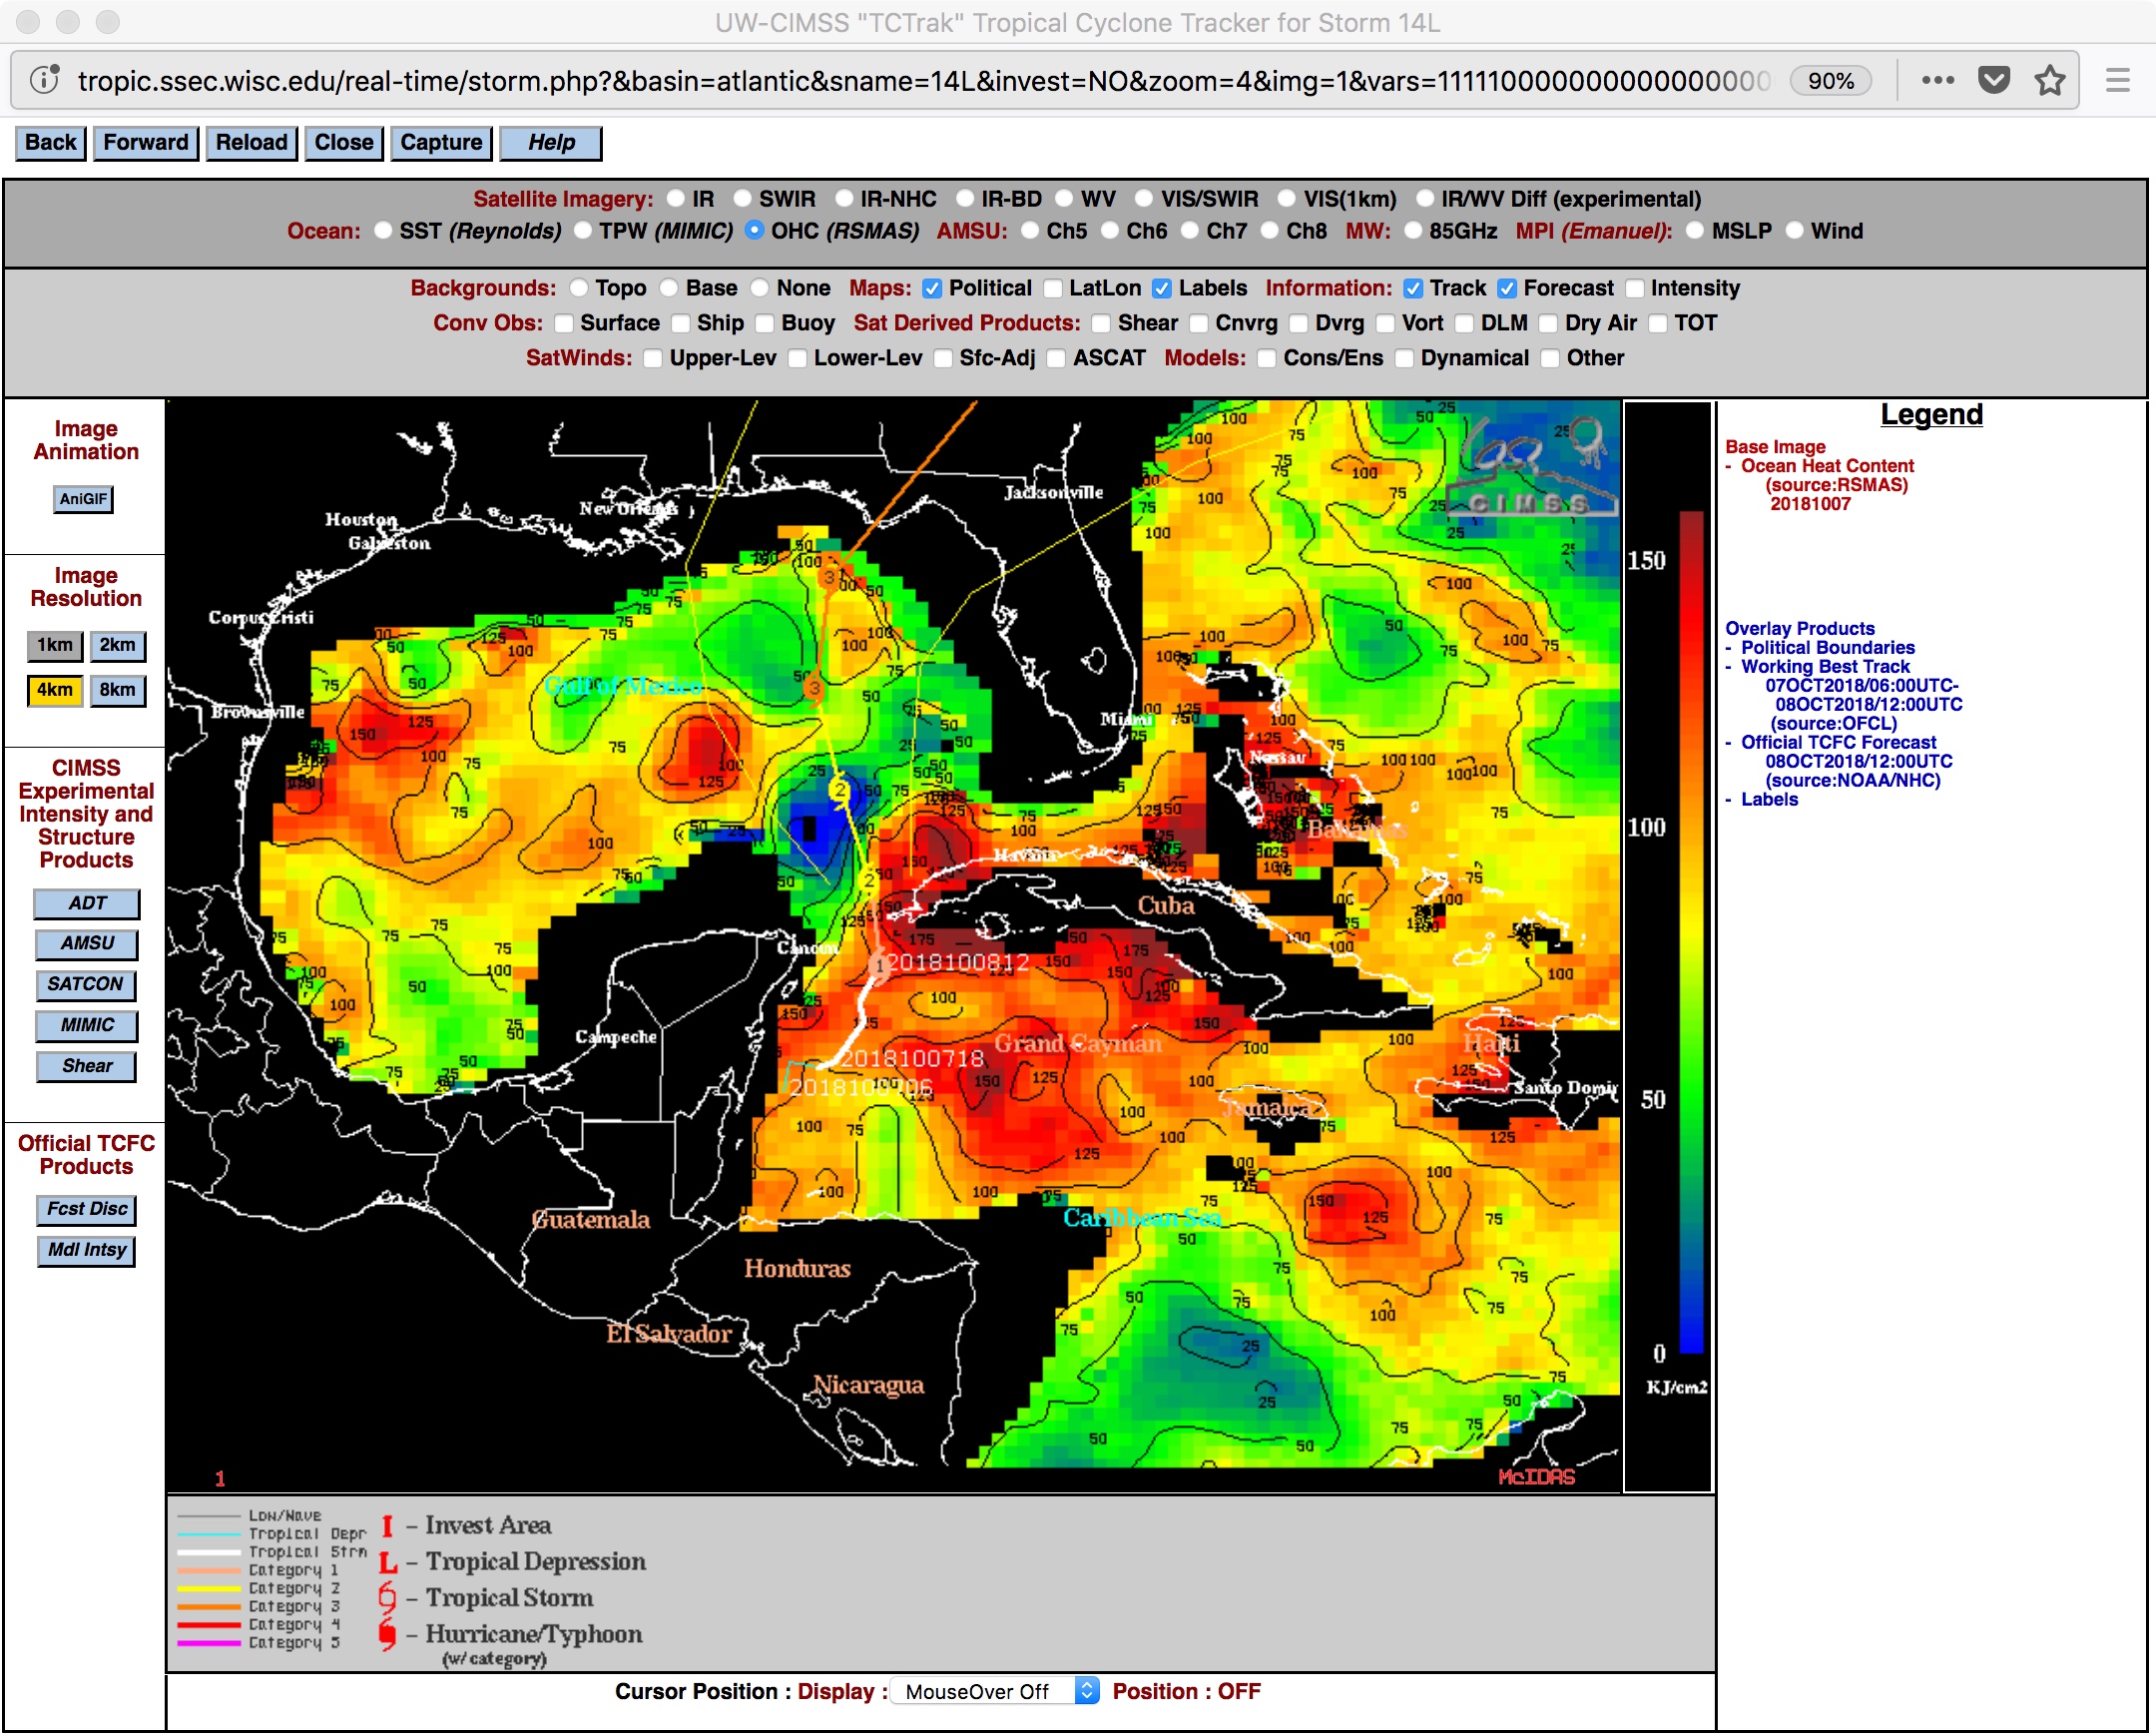Open the SATCON product
The image size is (2156, 1735).
[x=86, y=985]
